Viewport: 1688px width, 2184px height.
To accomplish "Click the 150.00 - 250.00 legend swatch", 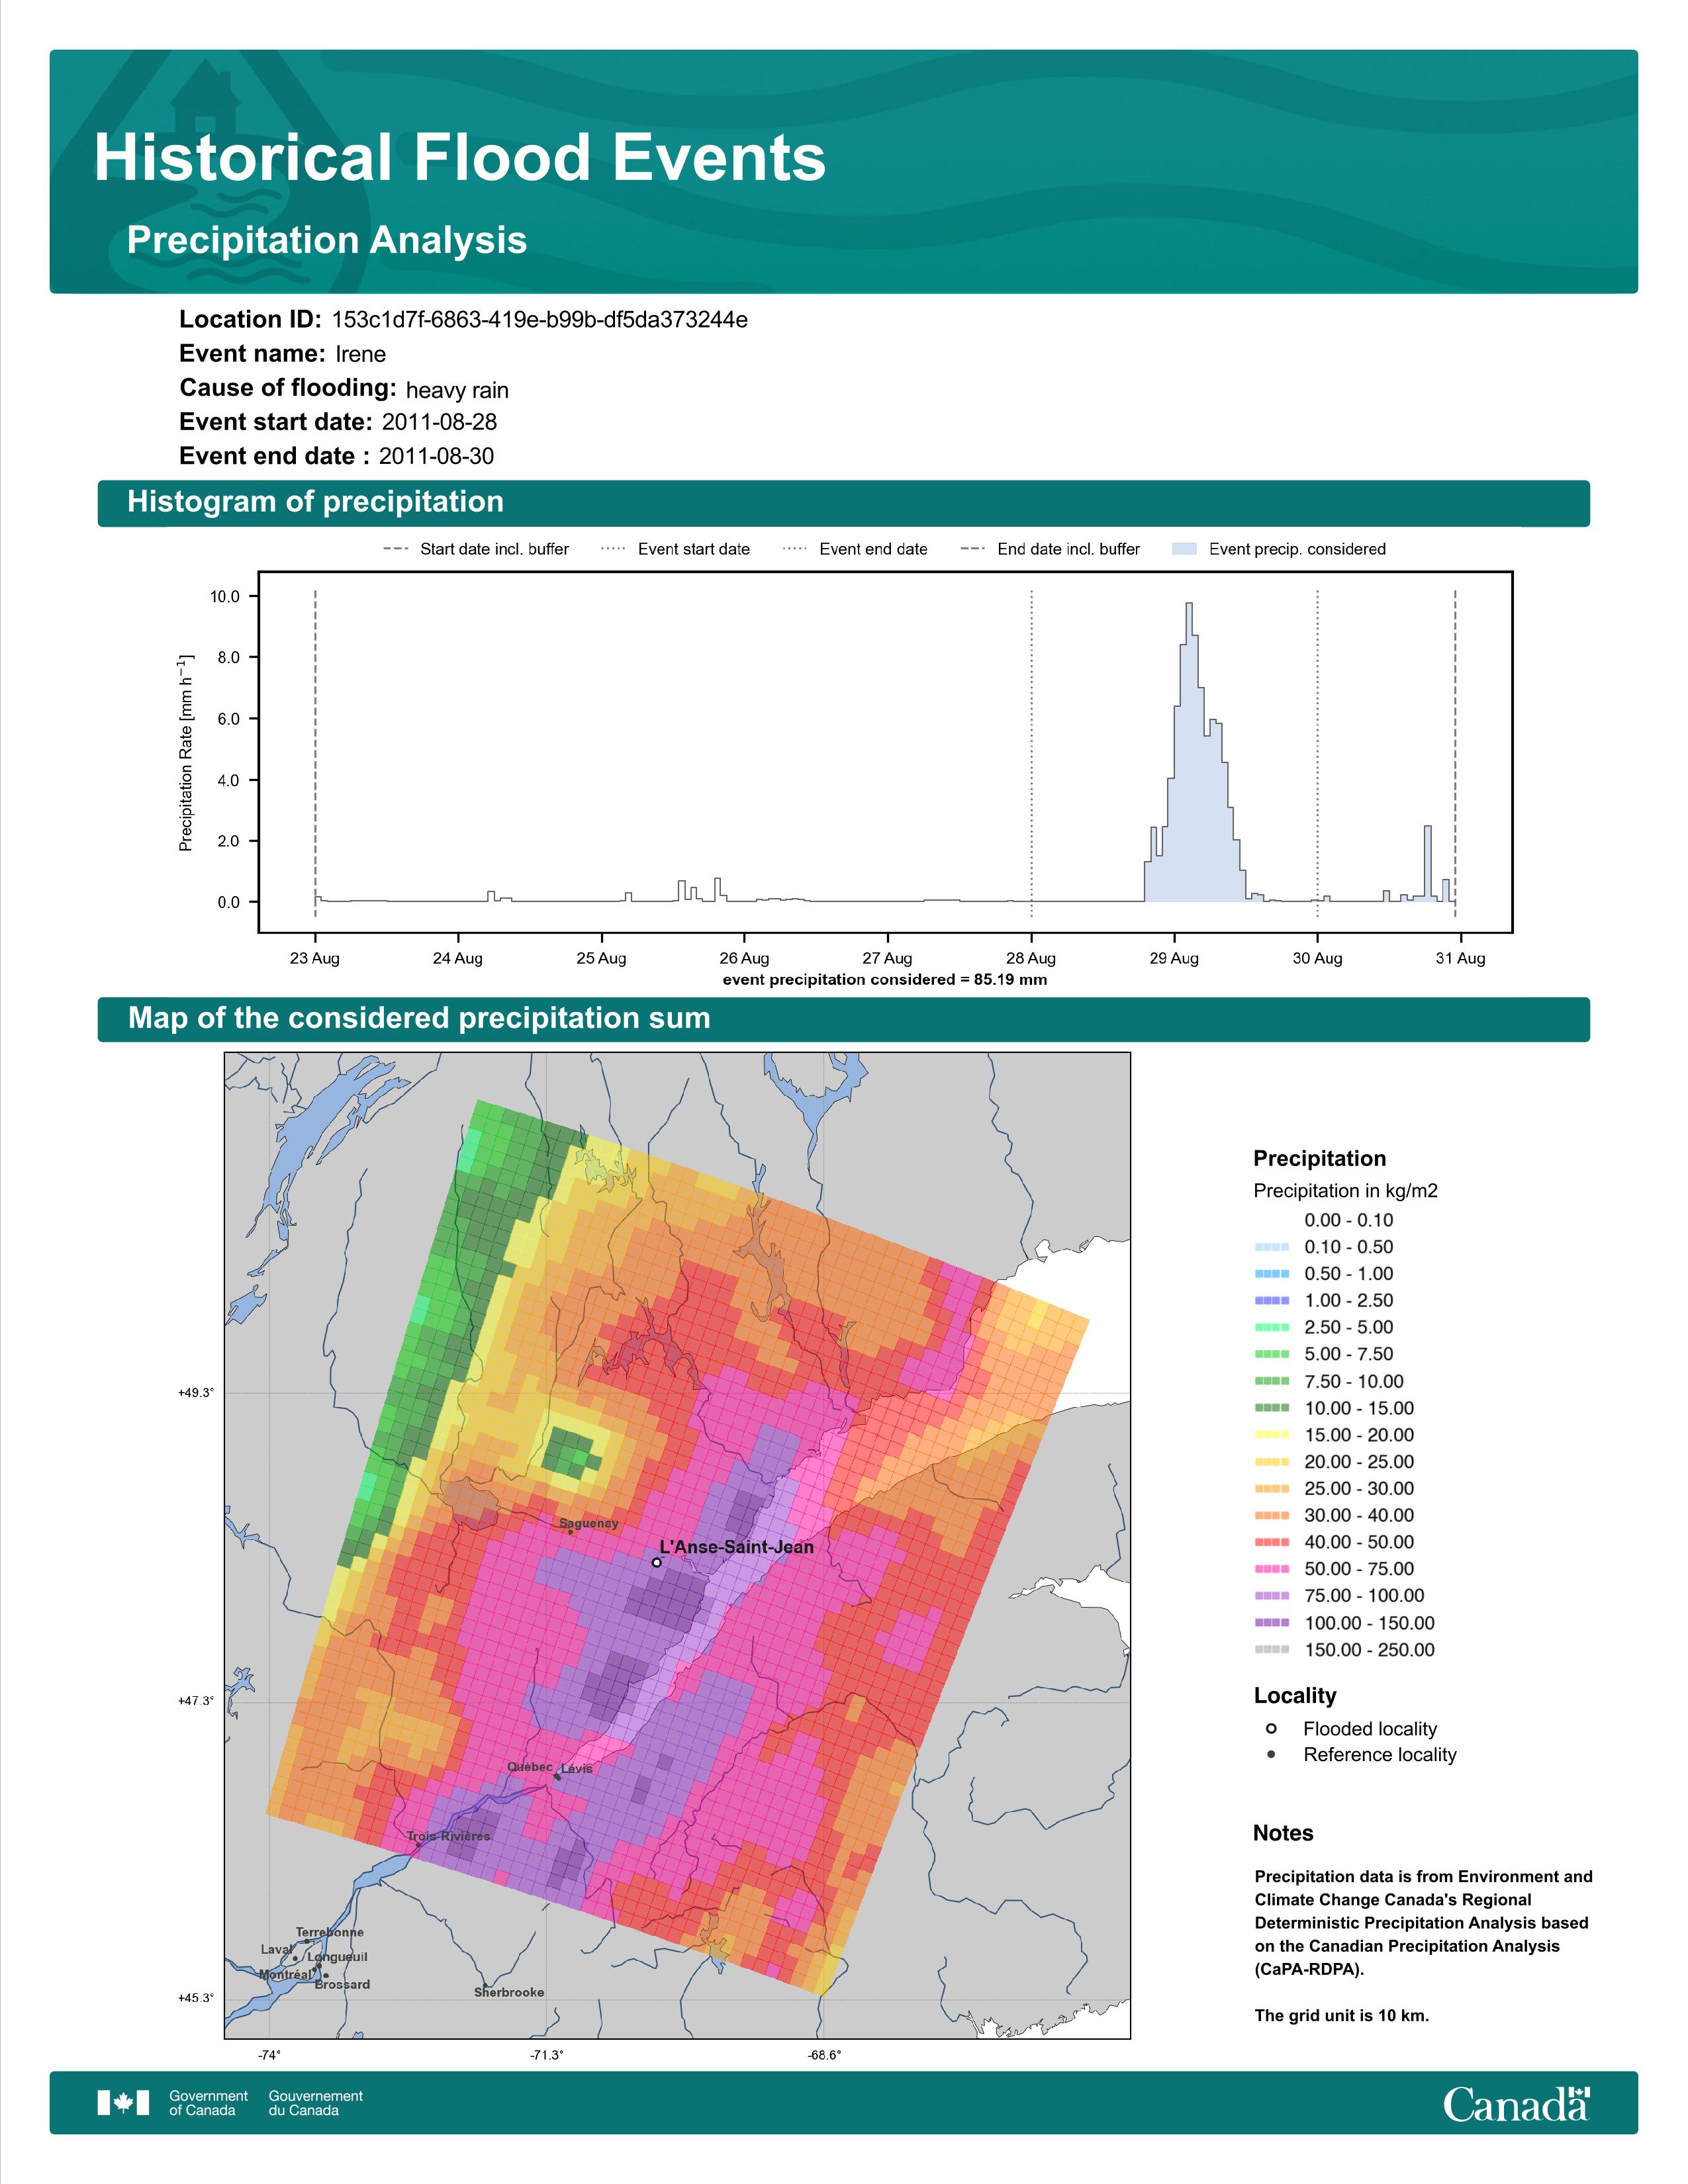I will coord(1271,1650).
